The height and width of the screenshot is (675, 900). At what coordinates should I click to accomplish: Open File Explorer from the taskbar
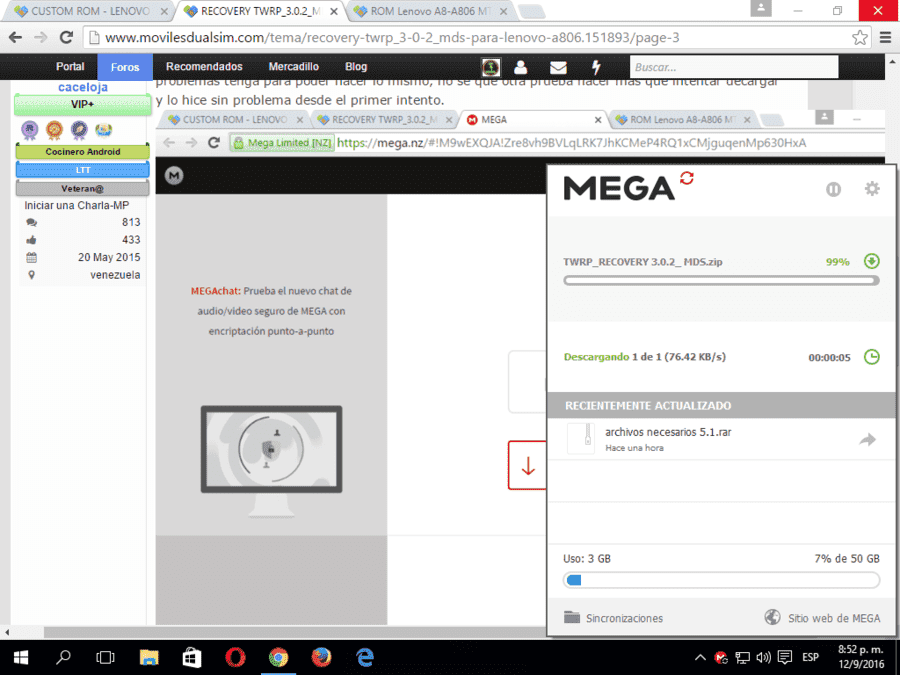coord(149,657)
